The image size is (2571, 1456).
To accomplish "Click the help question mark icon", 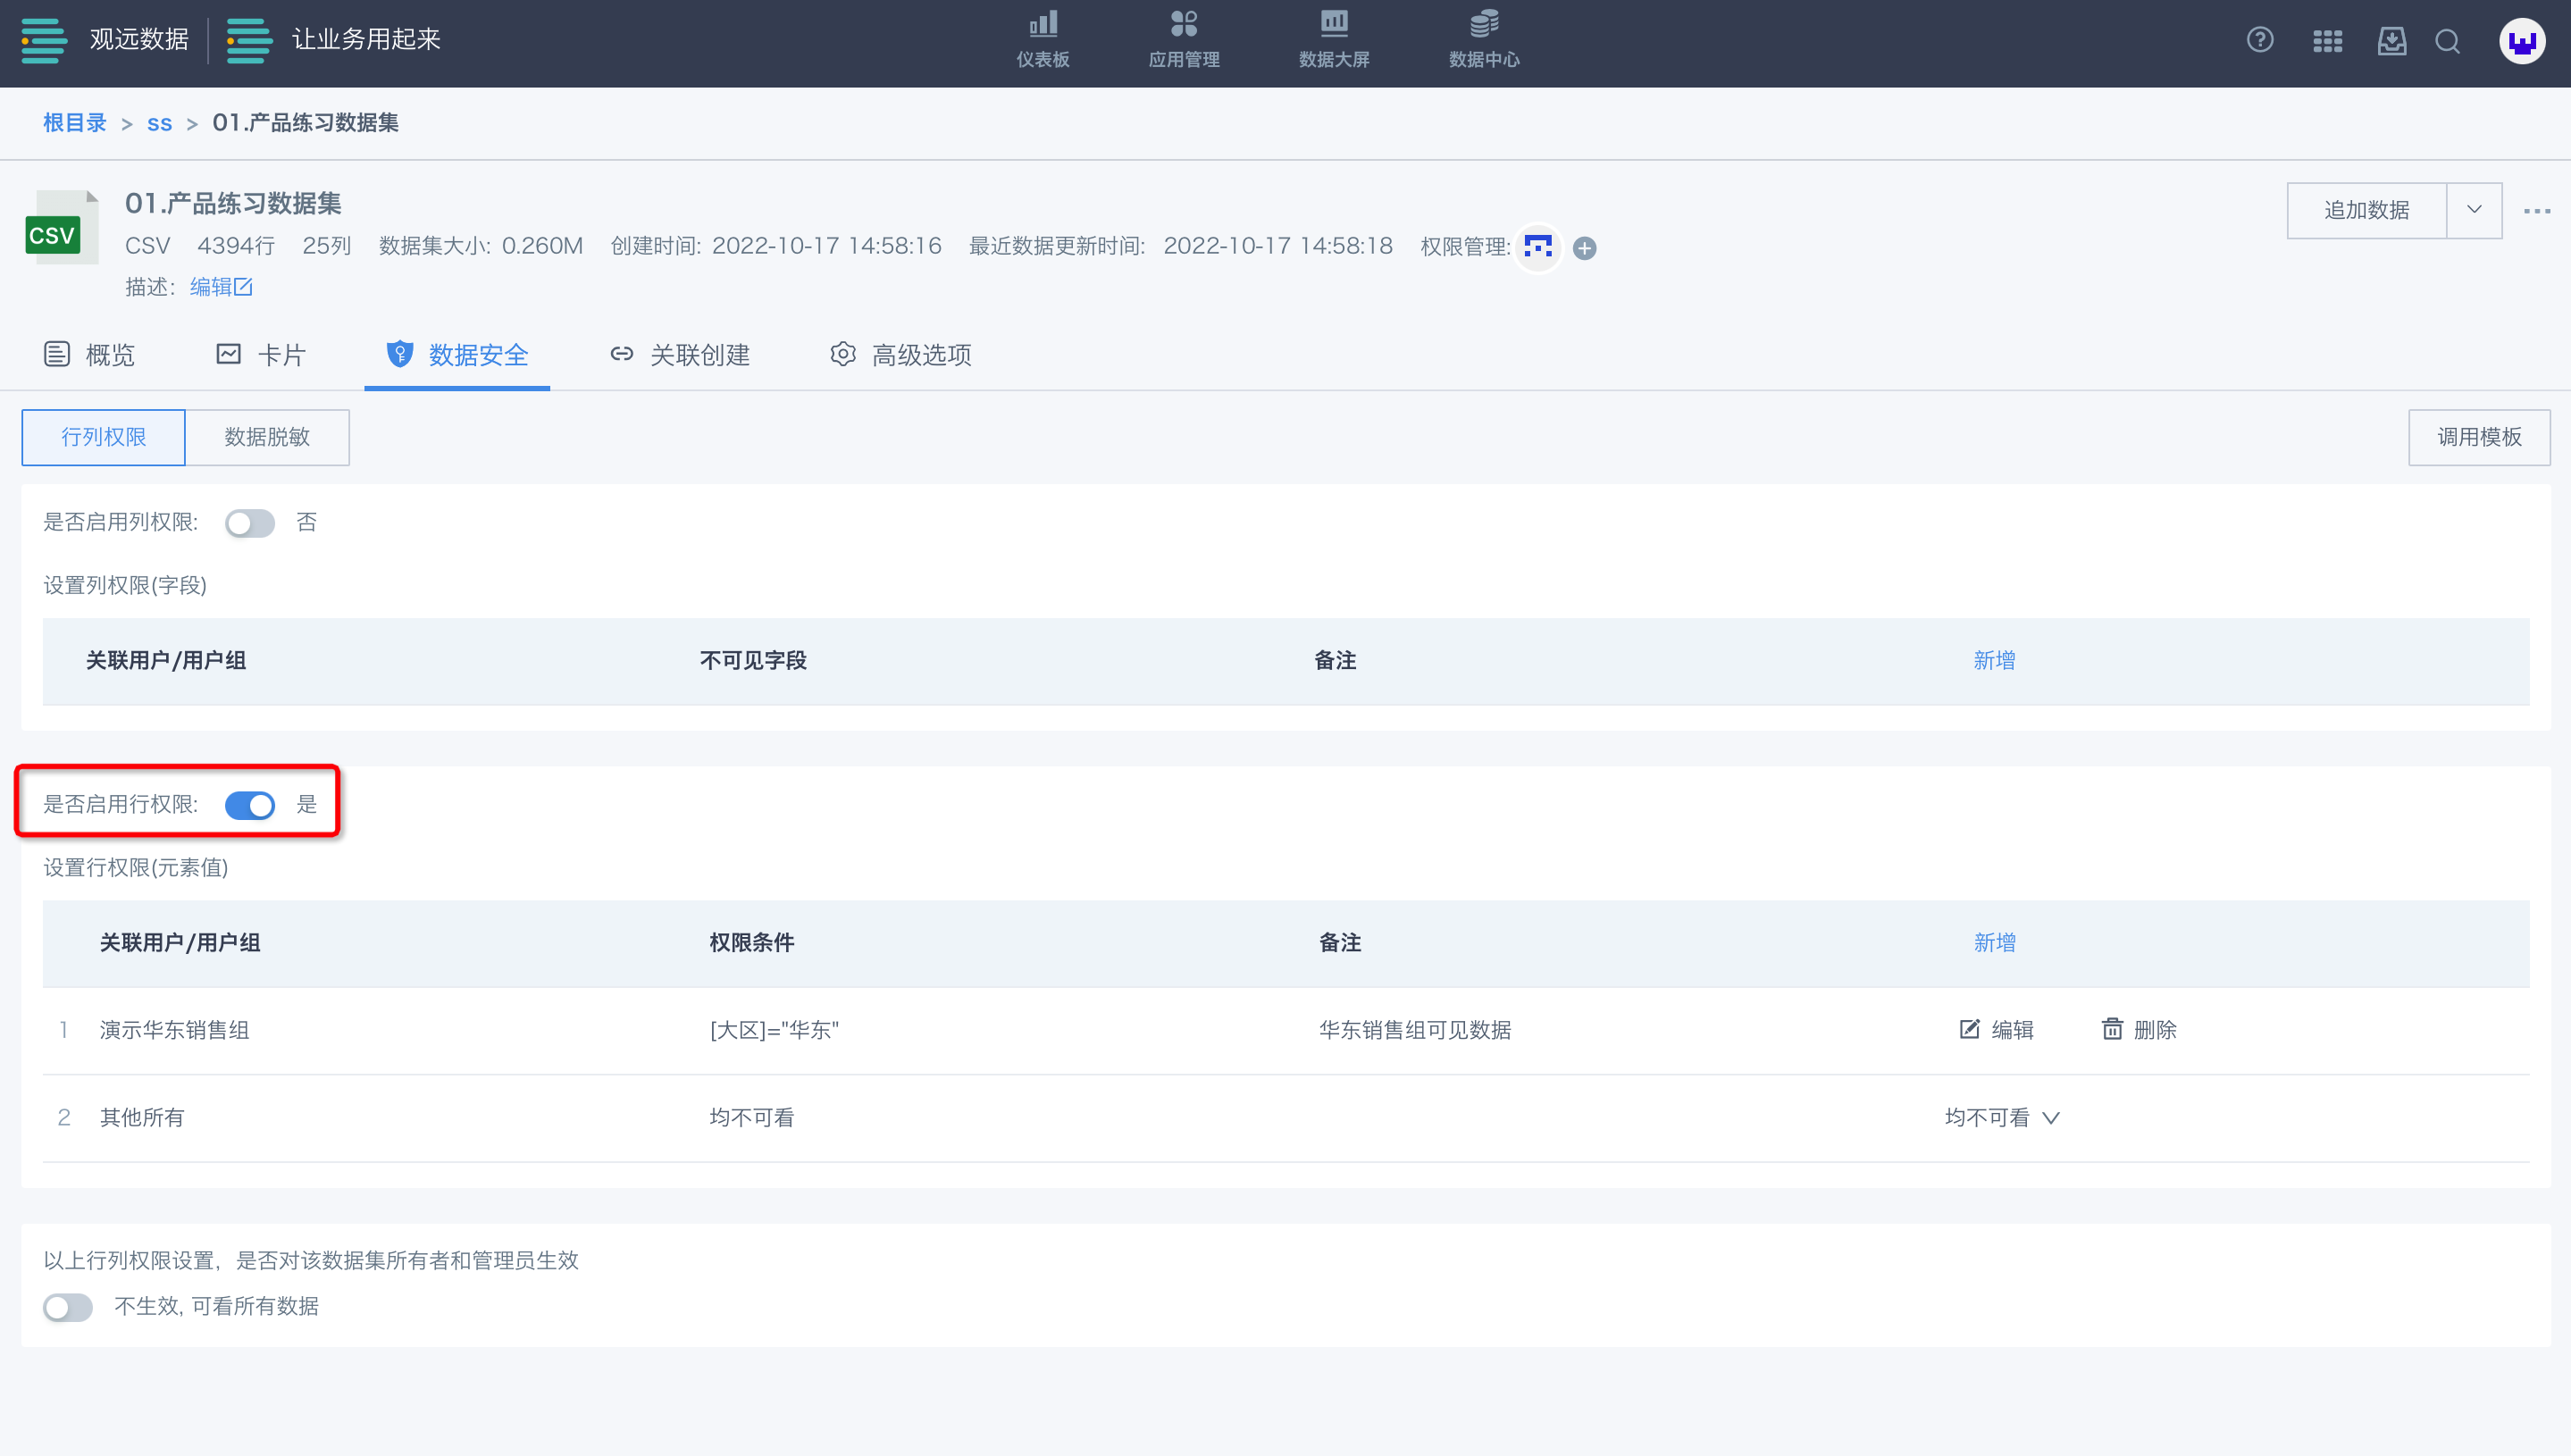I will click(2259, 40).
